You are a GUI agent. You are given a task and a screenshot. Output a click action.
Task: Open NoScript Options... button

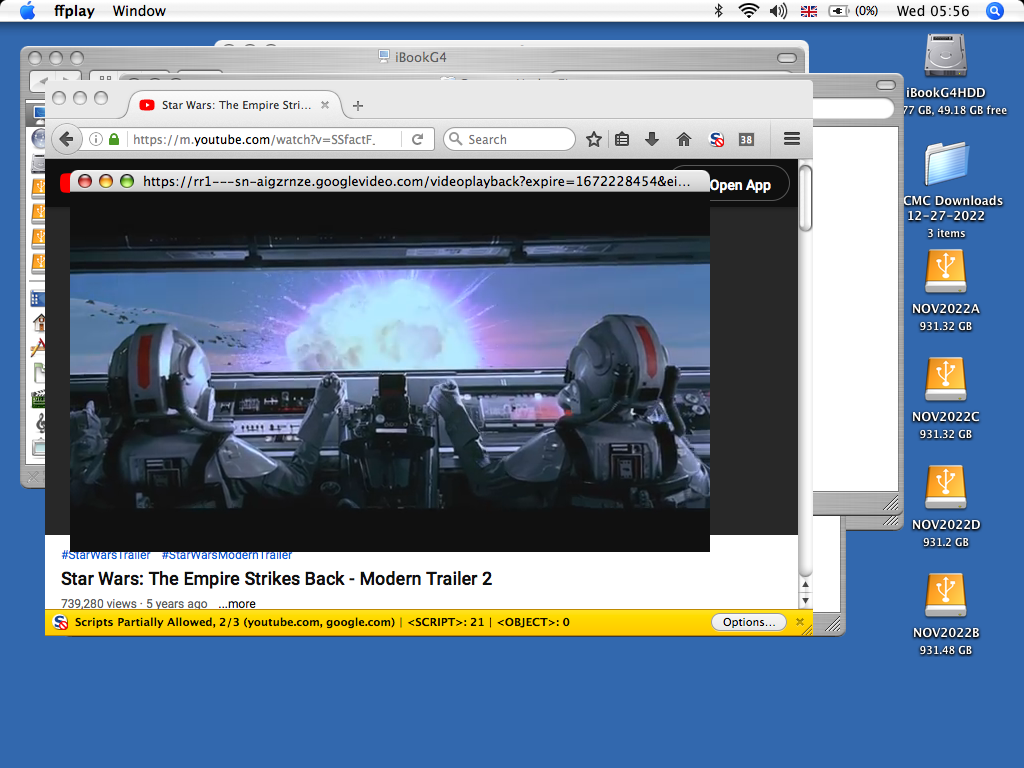[748, 622]
